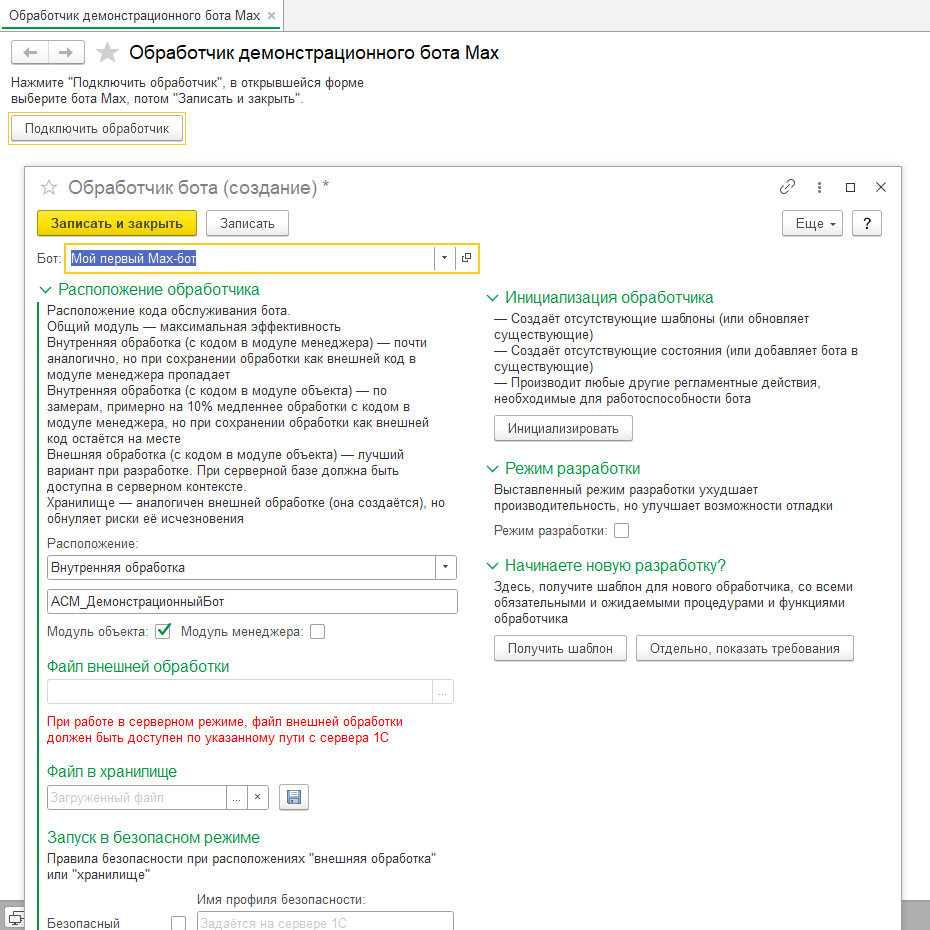Mark Обработчик бота form as favorite star

[49, 187]
